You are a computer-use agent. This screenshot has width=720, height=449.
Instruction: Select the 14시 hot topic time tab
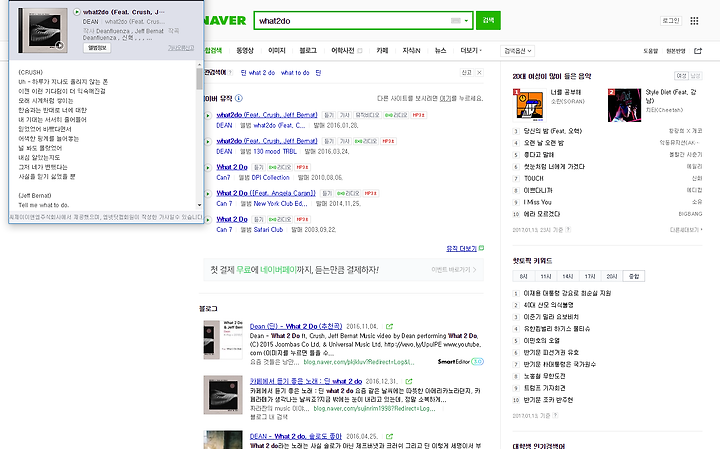[x=568, y=276]
